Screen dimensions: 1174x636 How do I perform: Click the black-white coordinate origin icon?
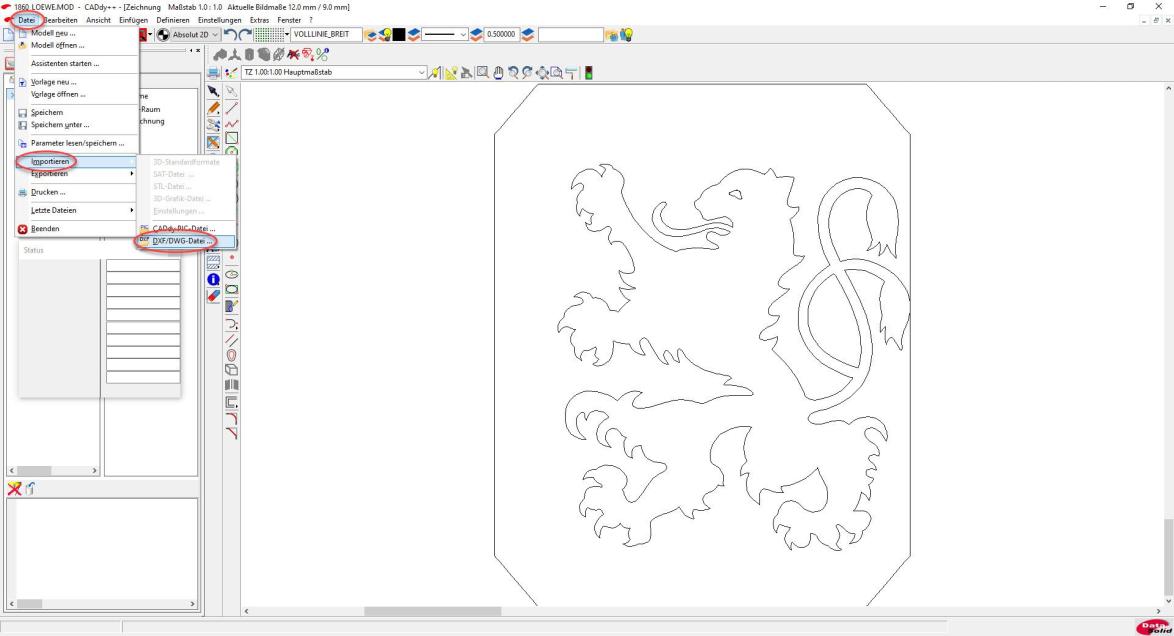coord(163,34)
